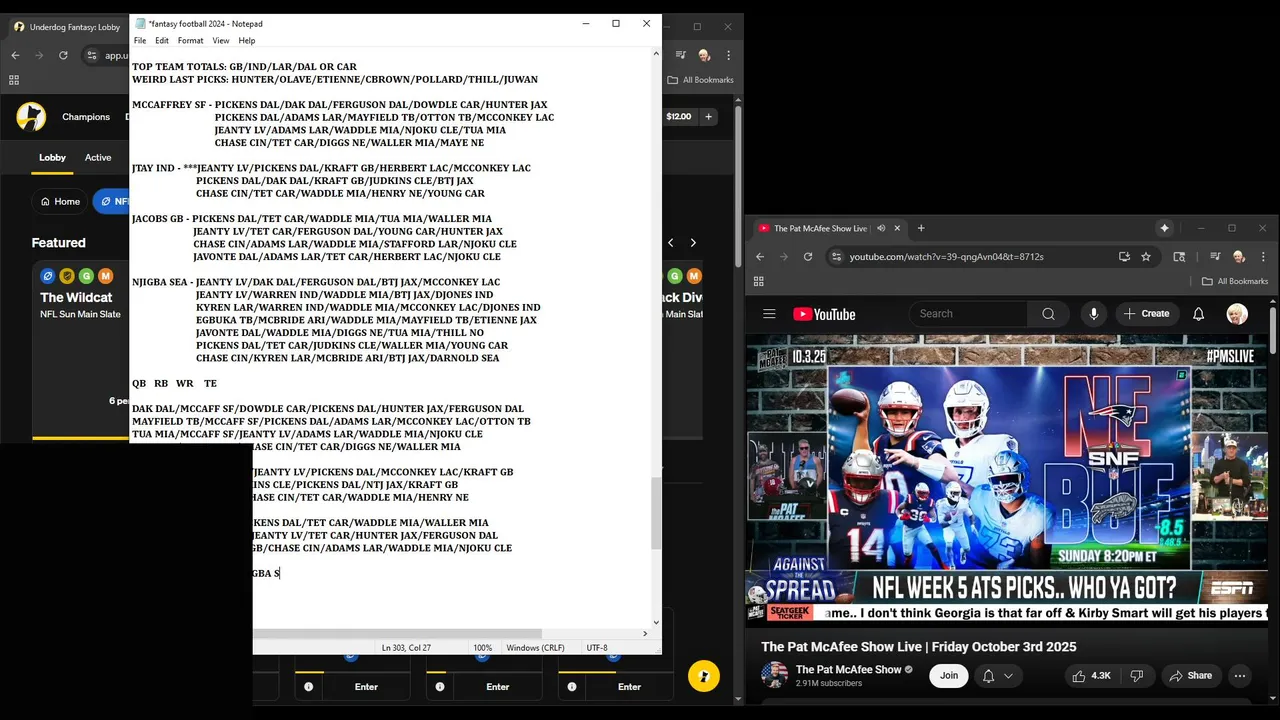This screenshot has height=720, width=1280.
Task: Click info icon beside middle Enter button
Action: click(x=440, y=687)
